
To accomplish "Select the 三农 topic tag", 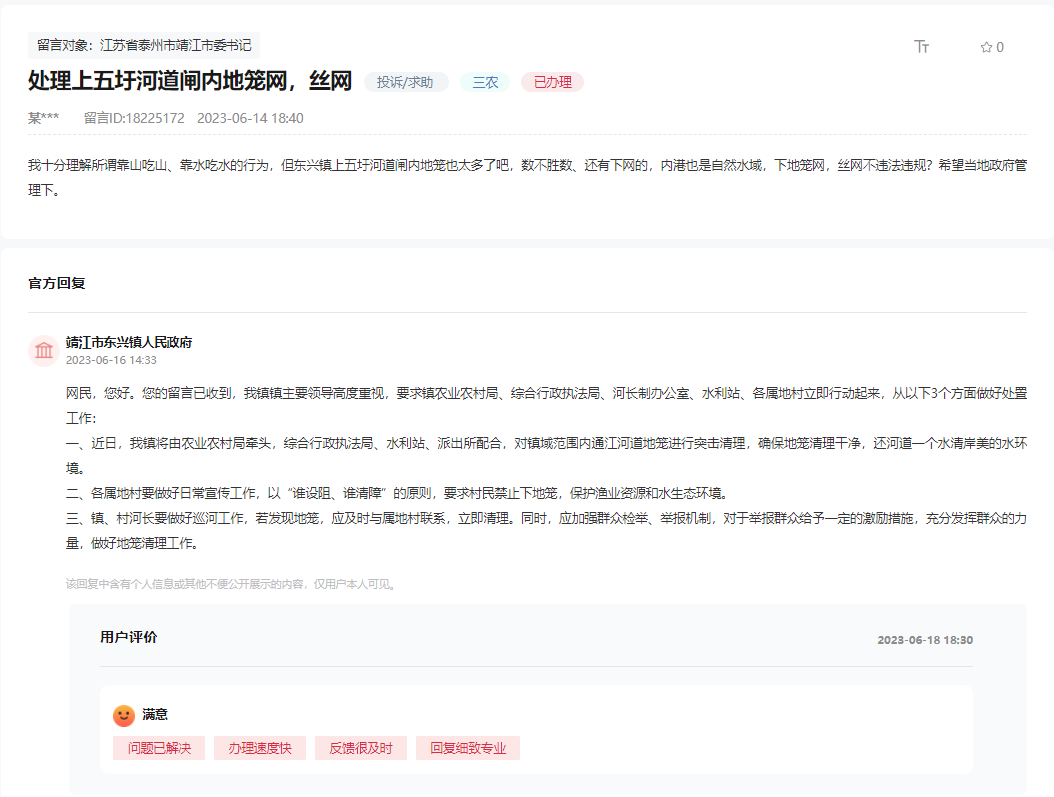I will [484, 82].
